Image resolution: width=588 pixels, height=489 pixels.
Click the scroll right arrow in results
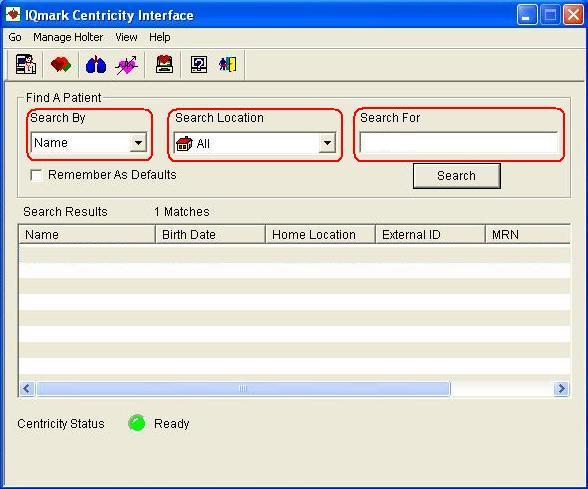[x=561, y=388]
